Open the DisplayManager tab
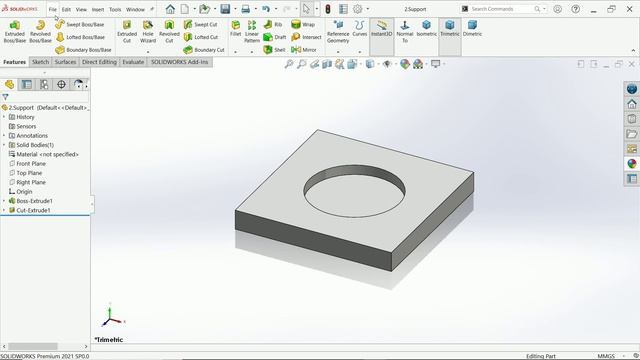Viewport: 640px width, 360px height. pyautogui.click(x=78, y=84)
